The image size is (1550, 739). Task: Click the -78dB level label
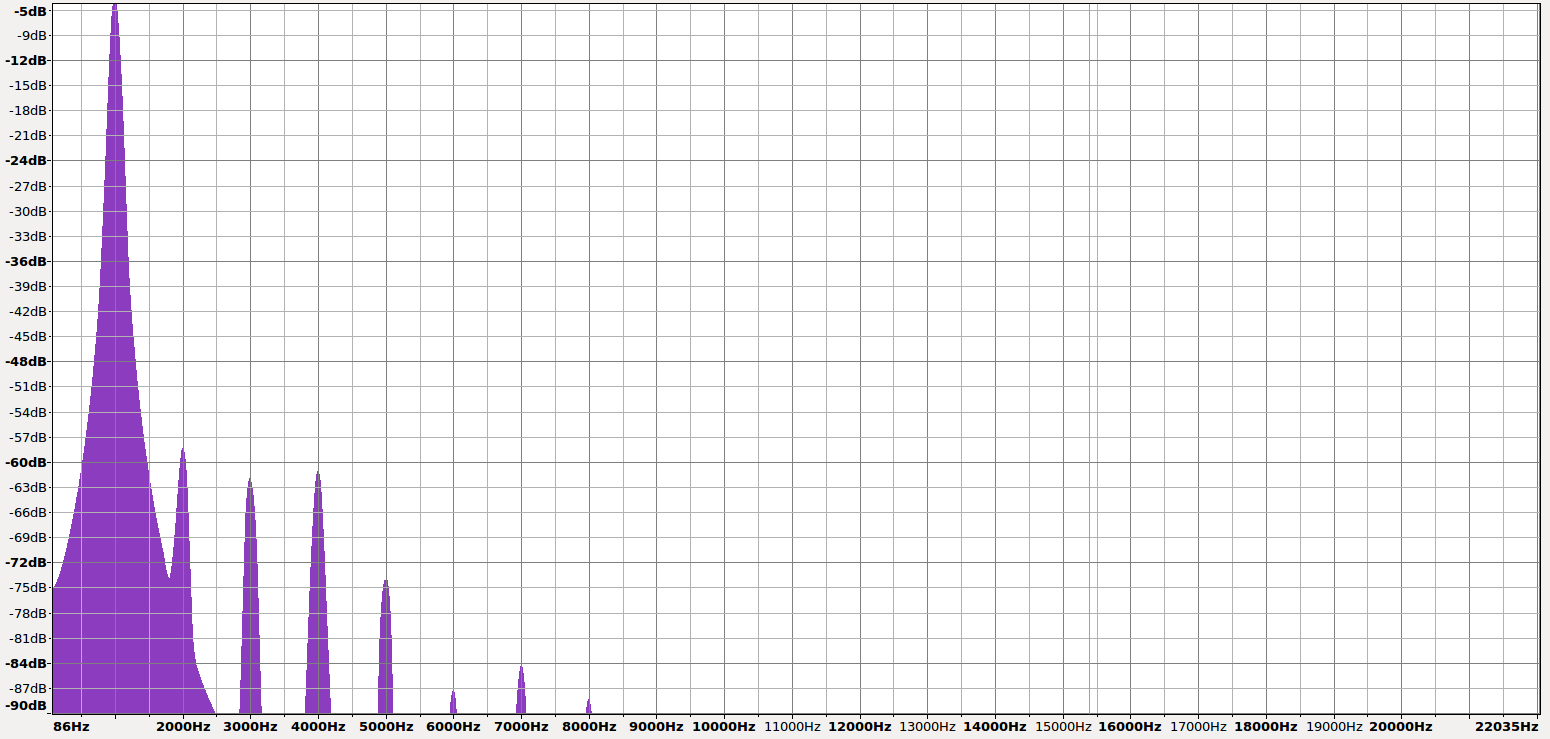(x=27, y=613)
